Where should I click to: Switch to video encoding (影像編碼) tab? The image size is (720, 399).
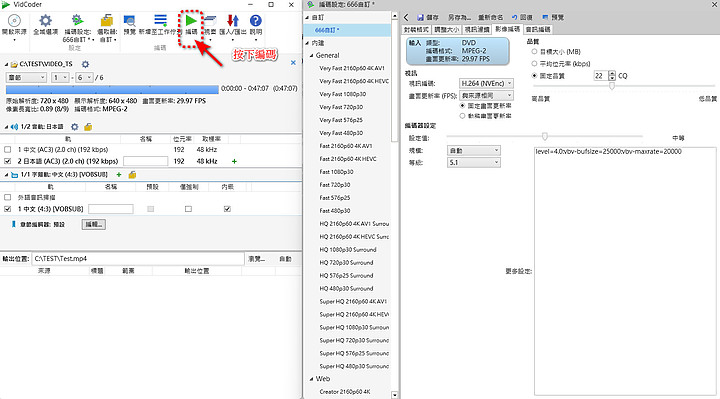point(507,29)
